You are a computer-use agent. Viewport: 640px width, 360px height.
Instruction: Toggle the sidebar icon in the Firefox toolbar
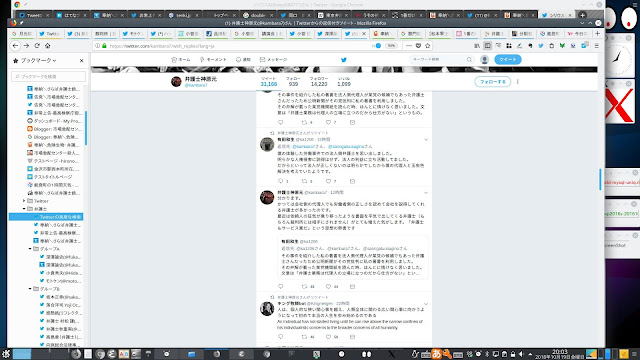click(487, 46)
